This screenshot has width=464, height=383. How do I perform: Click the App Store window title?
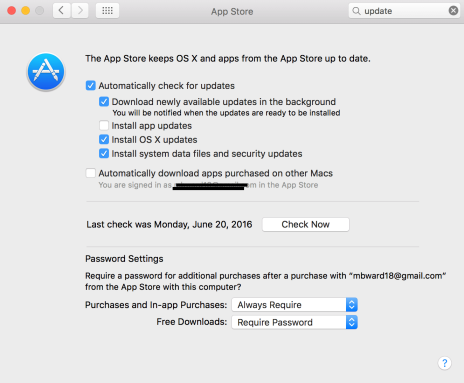[x=232, y=12]
